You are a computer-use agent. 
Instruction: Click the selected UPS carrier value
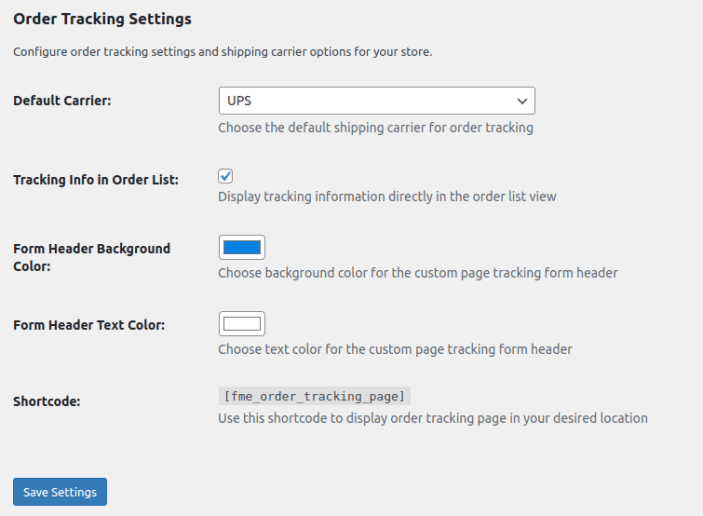click(238, 101)
